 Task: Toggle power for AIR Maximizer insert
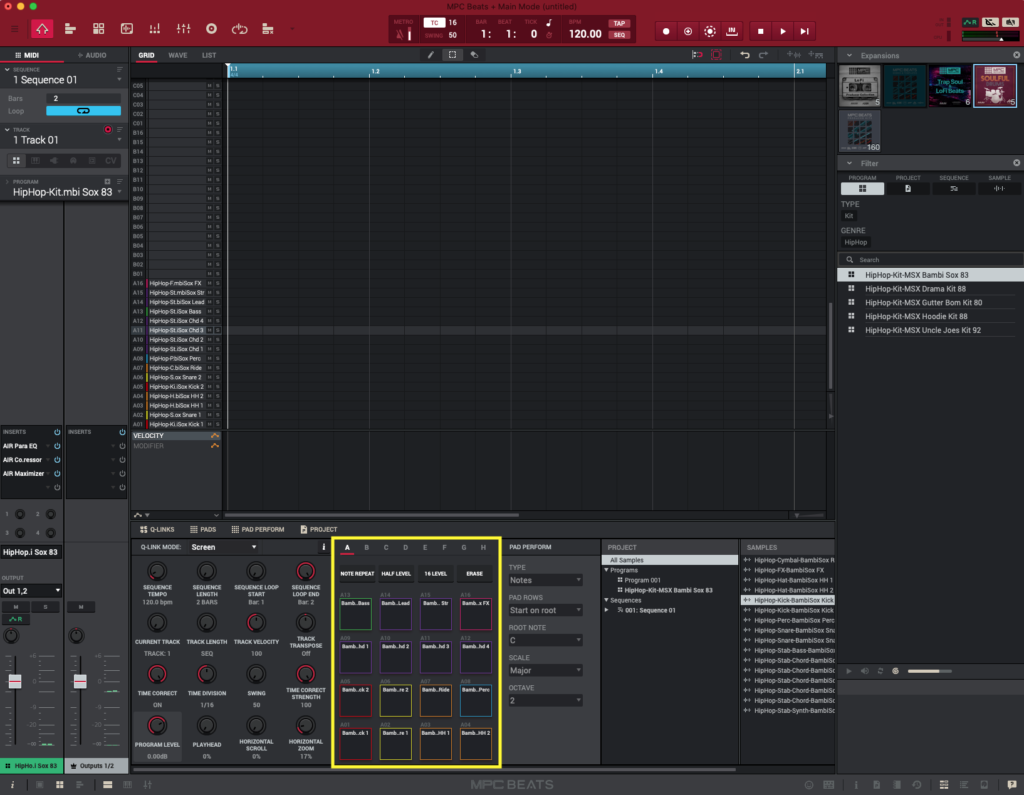click(x=57, y=474)
